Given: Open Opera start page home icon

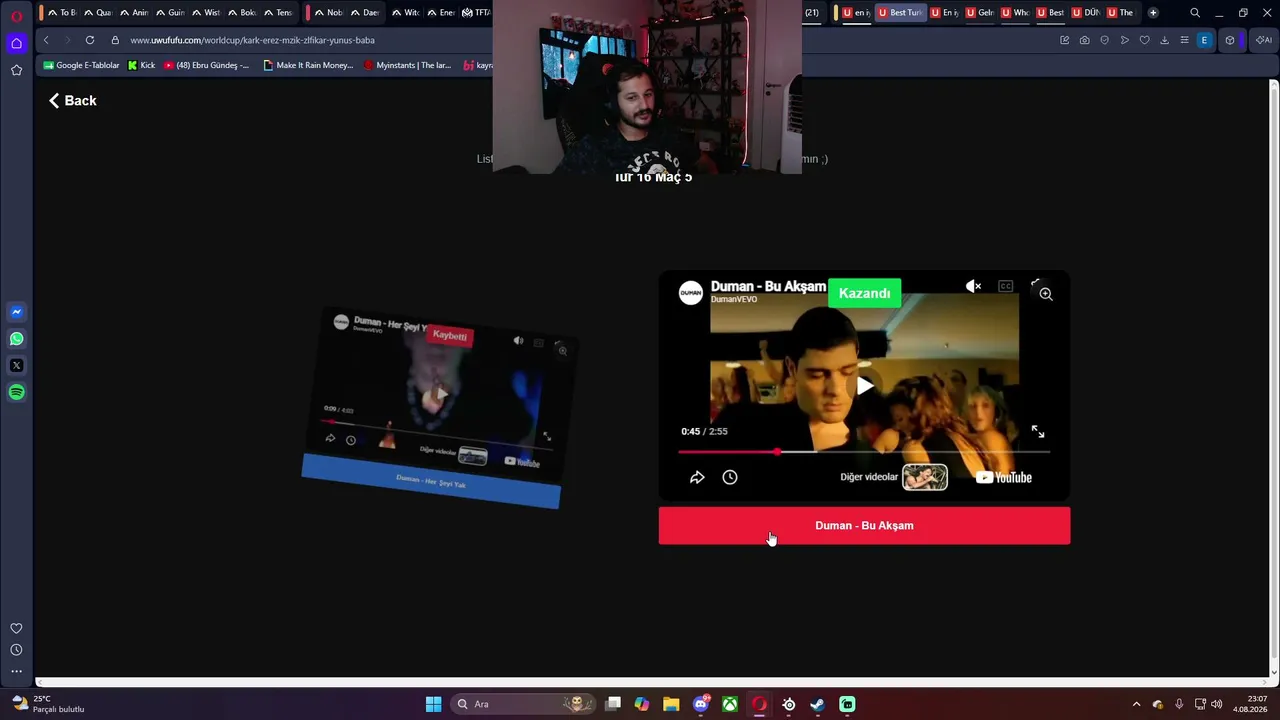Looking at the screenshot, I should (16, 43).
